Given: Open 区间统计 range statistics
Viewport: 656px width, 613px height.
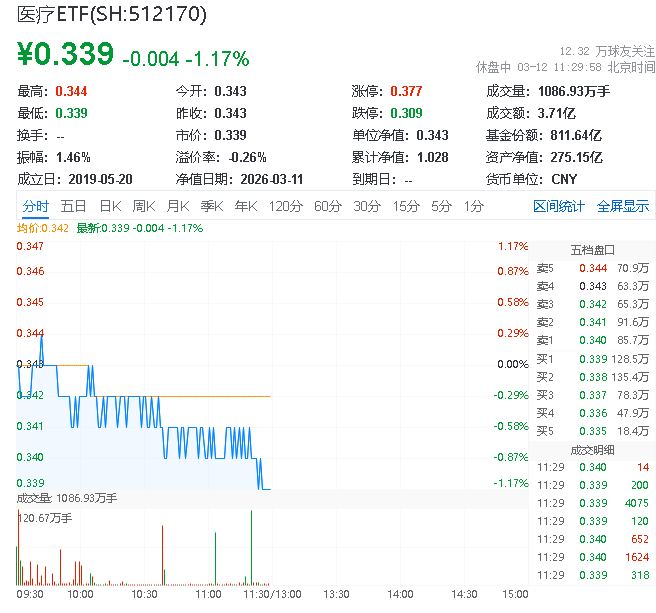Looking at the screenshot, I should pyautogui.click(x=559, y=206).
